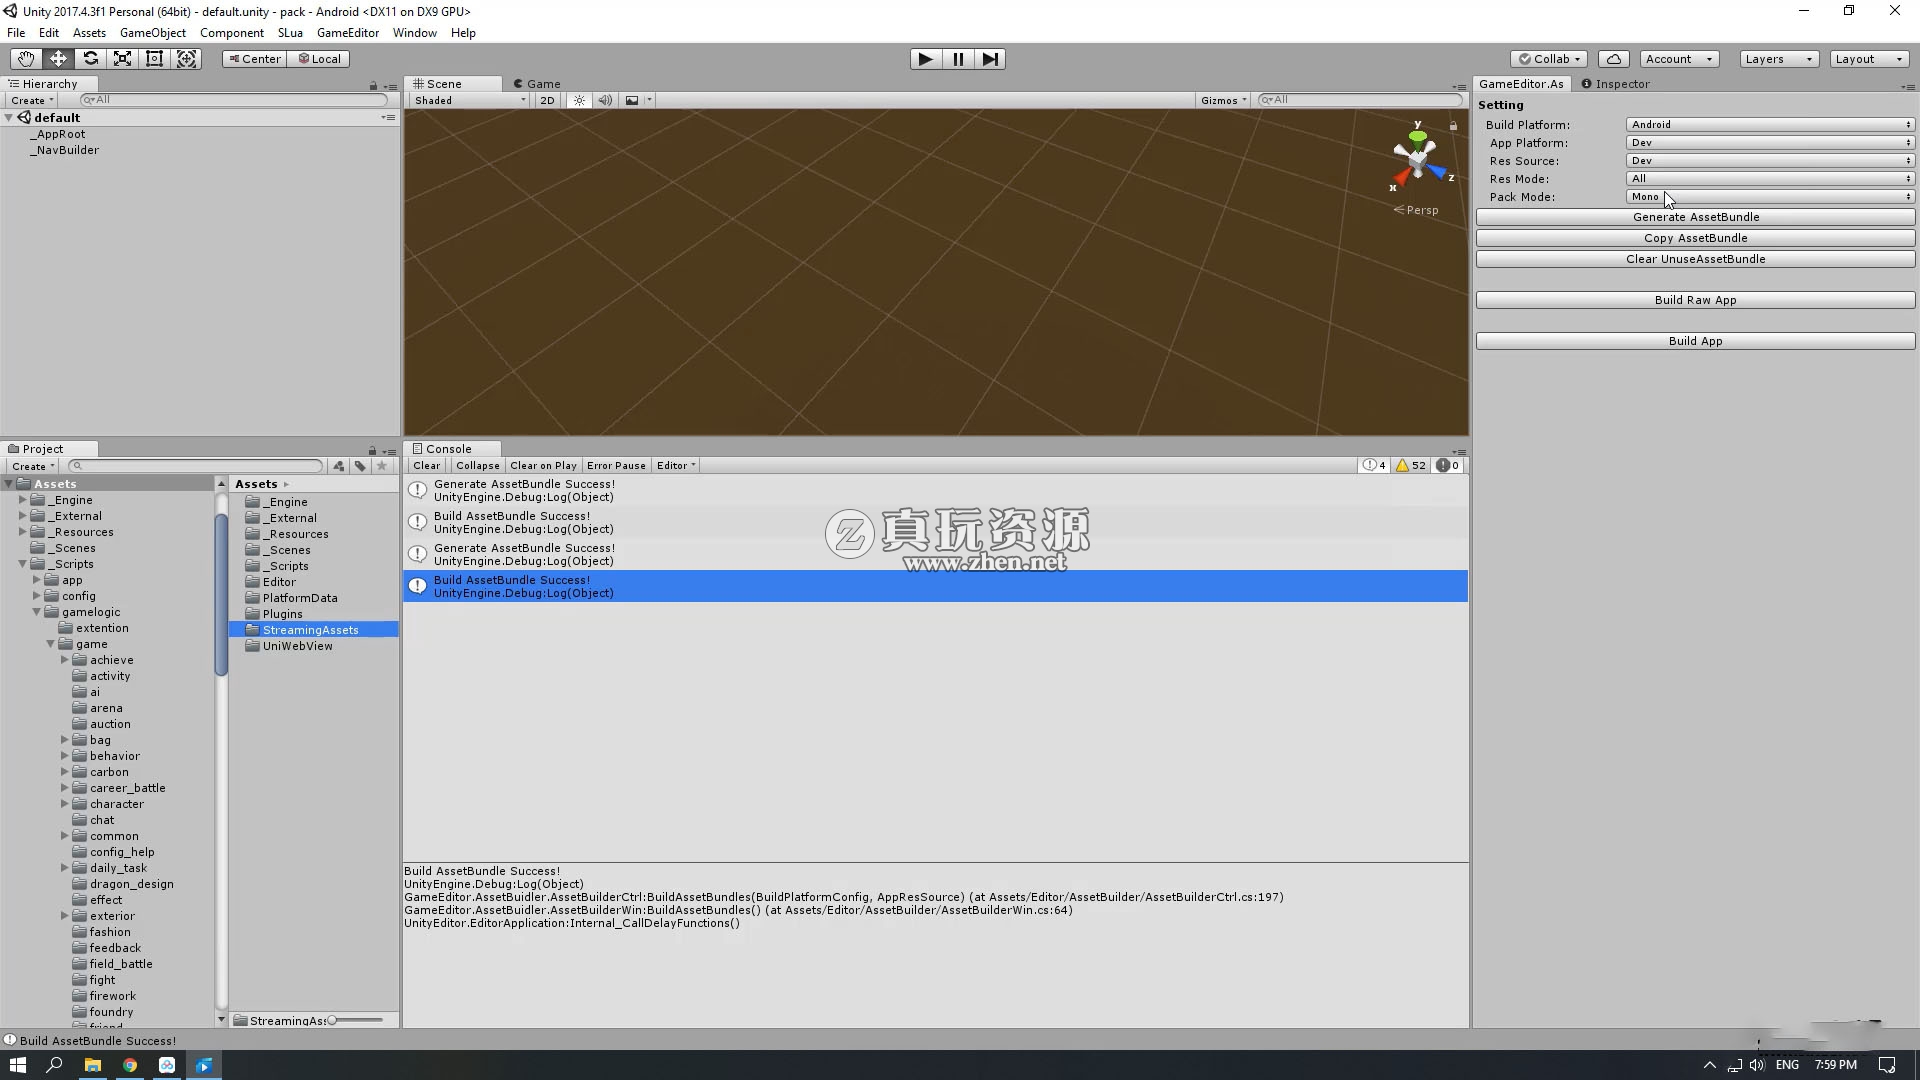The height and width of the screenshot is (1080, 1920).
Task: Select the Move tool in the toolbar
Action: coord(58,59)
